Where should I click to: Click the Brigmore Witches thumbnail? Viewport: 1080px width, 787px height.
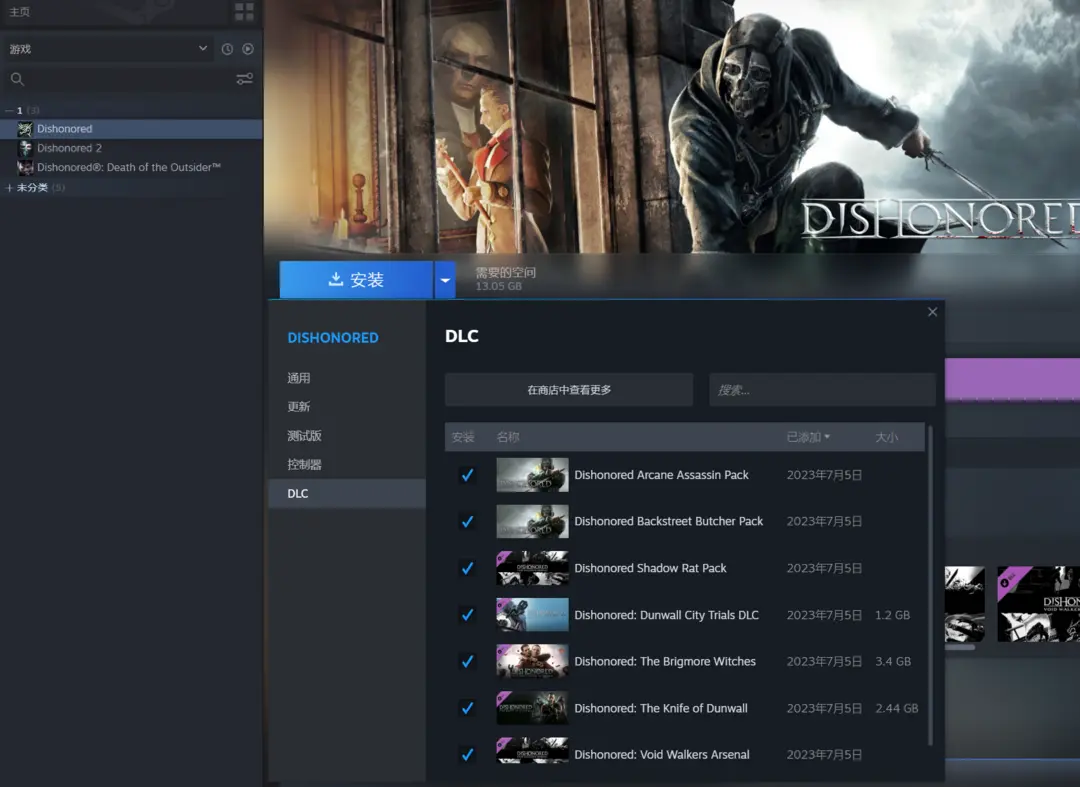point(532,662)
